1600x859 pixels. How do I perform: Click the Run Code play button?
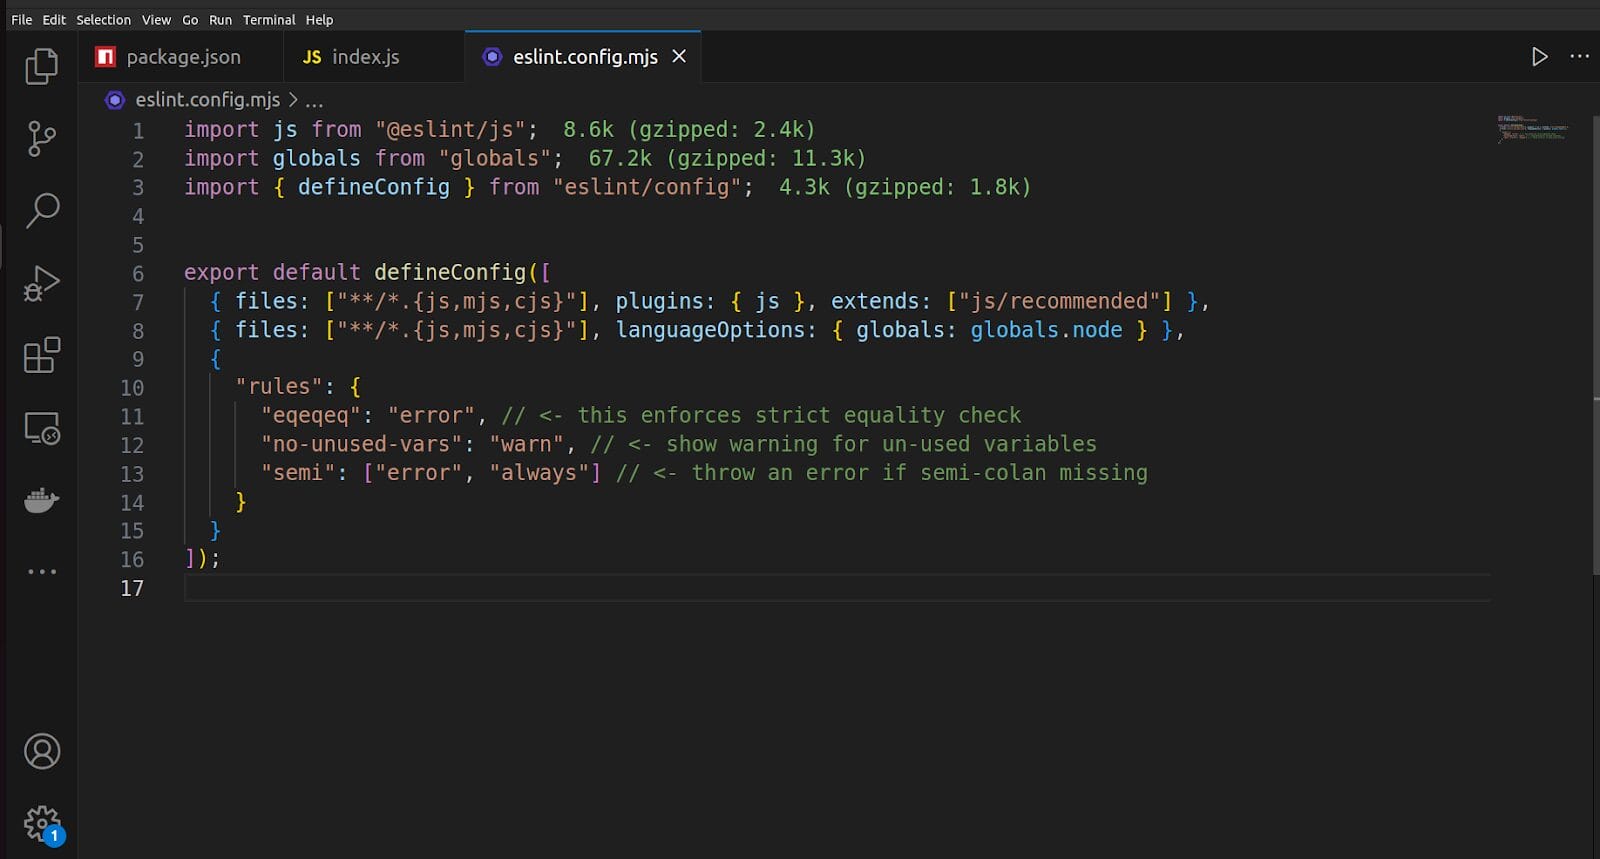(x=1539, y=57)
